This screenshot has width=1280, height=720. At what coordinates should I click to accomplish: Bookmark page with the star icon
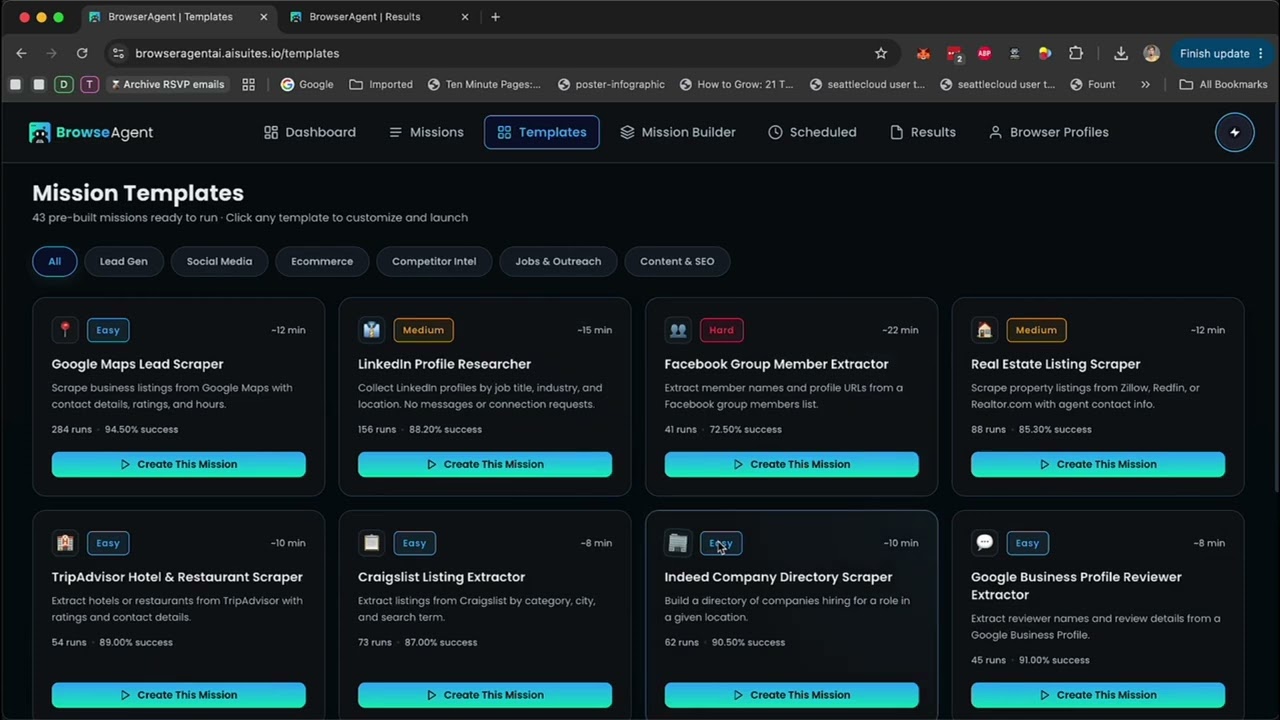[x=881, y=53]
